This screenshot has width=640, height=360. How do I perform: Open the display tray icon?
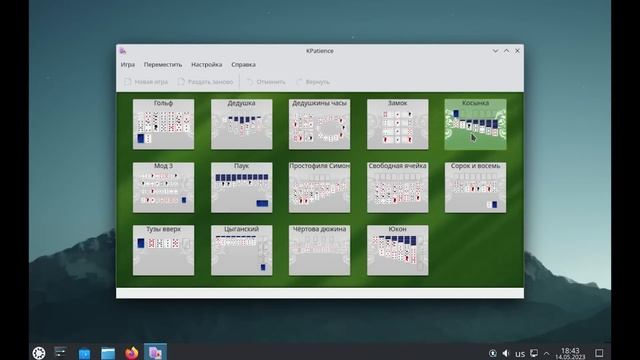coord(534,353)
